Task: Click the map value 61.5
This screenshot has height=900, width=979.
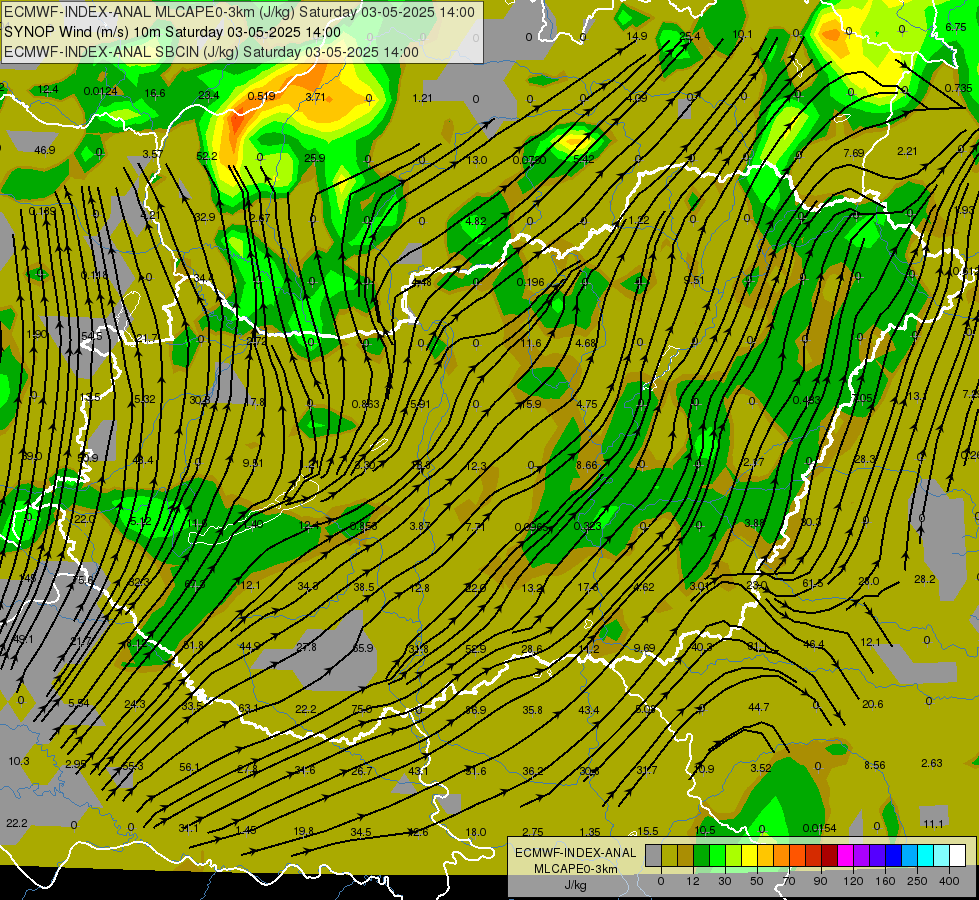Action: pos(813,583)
